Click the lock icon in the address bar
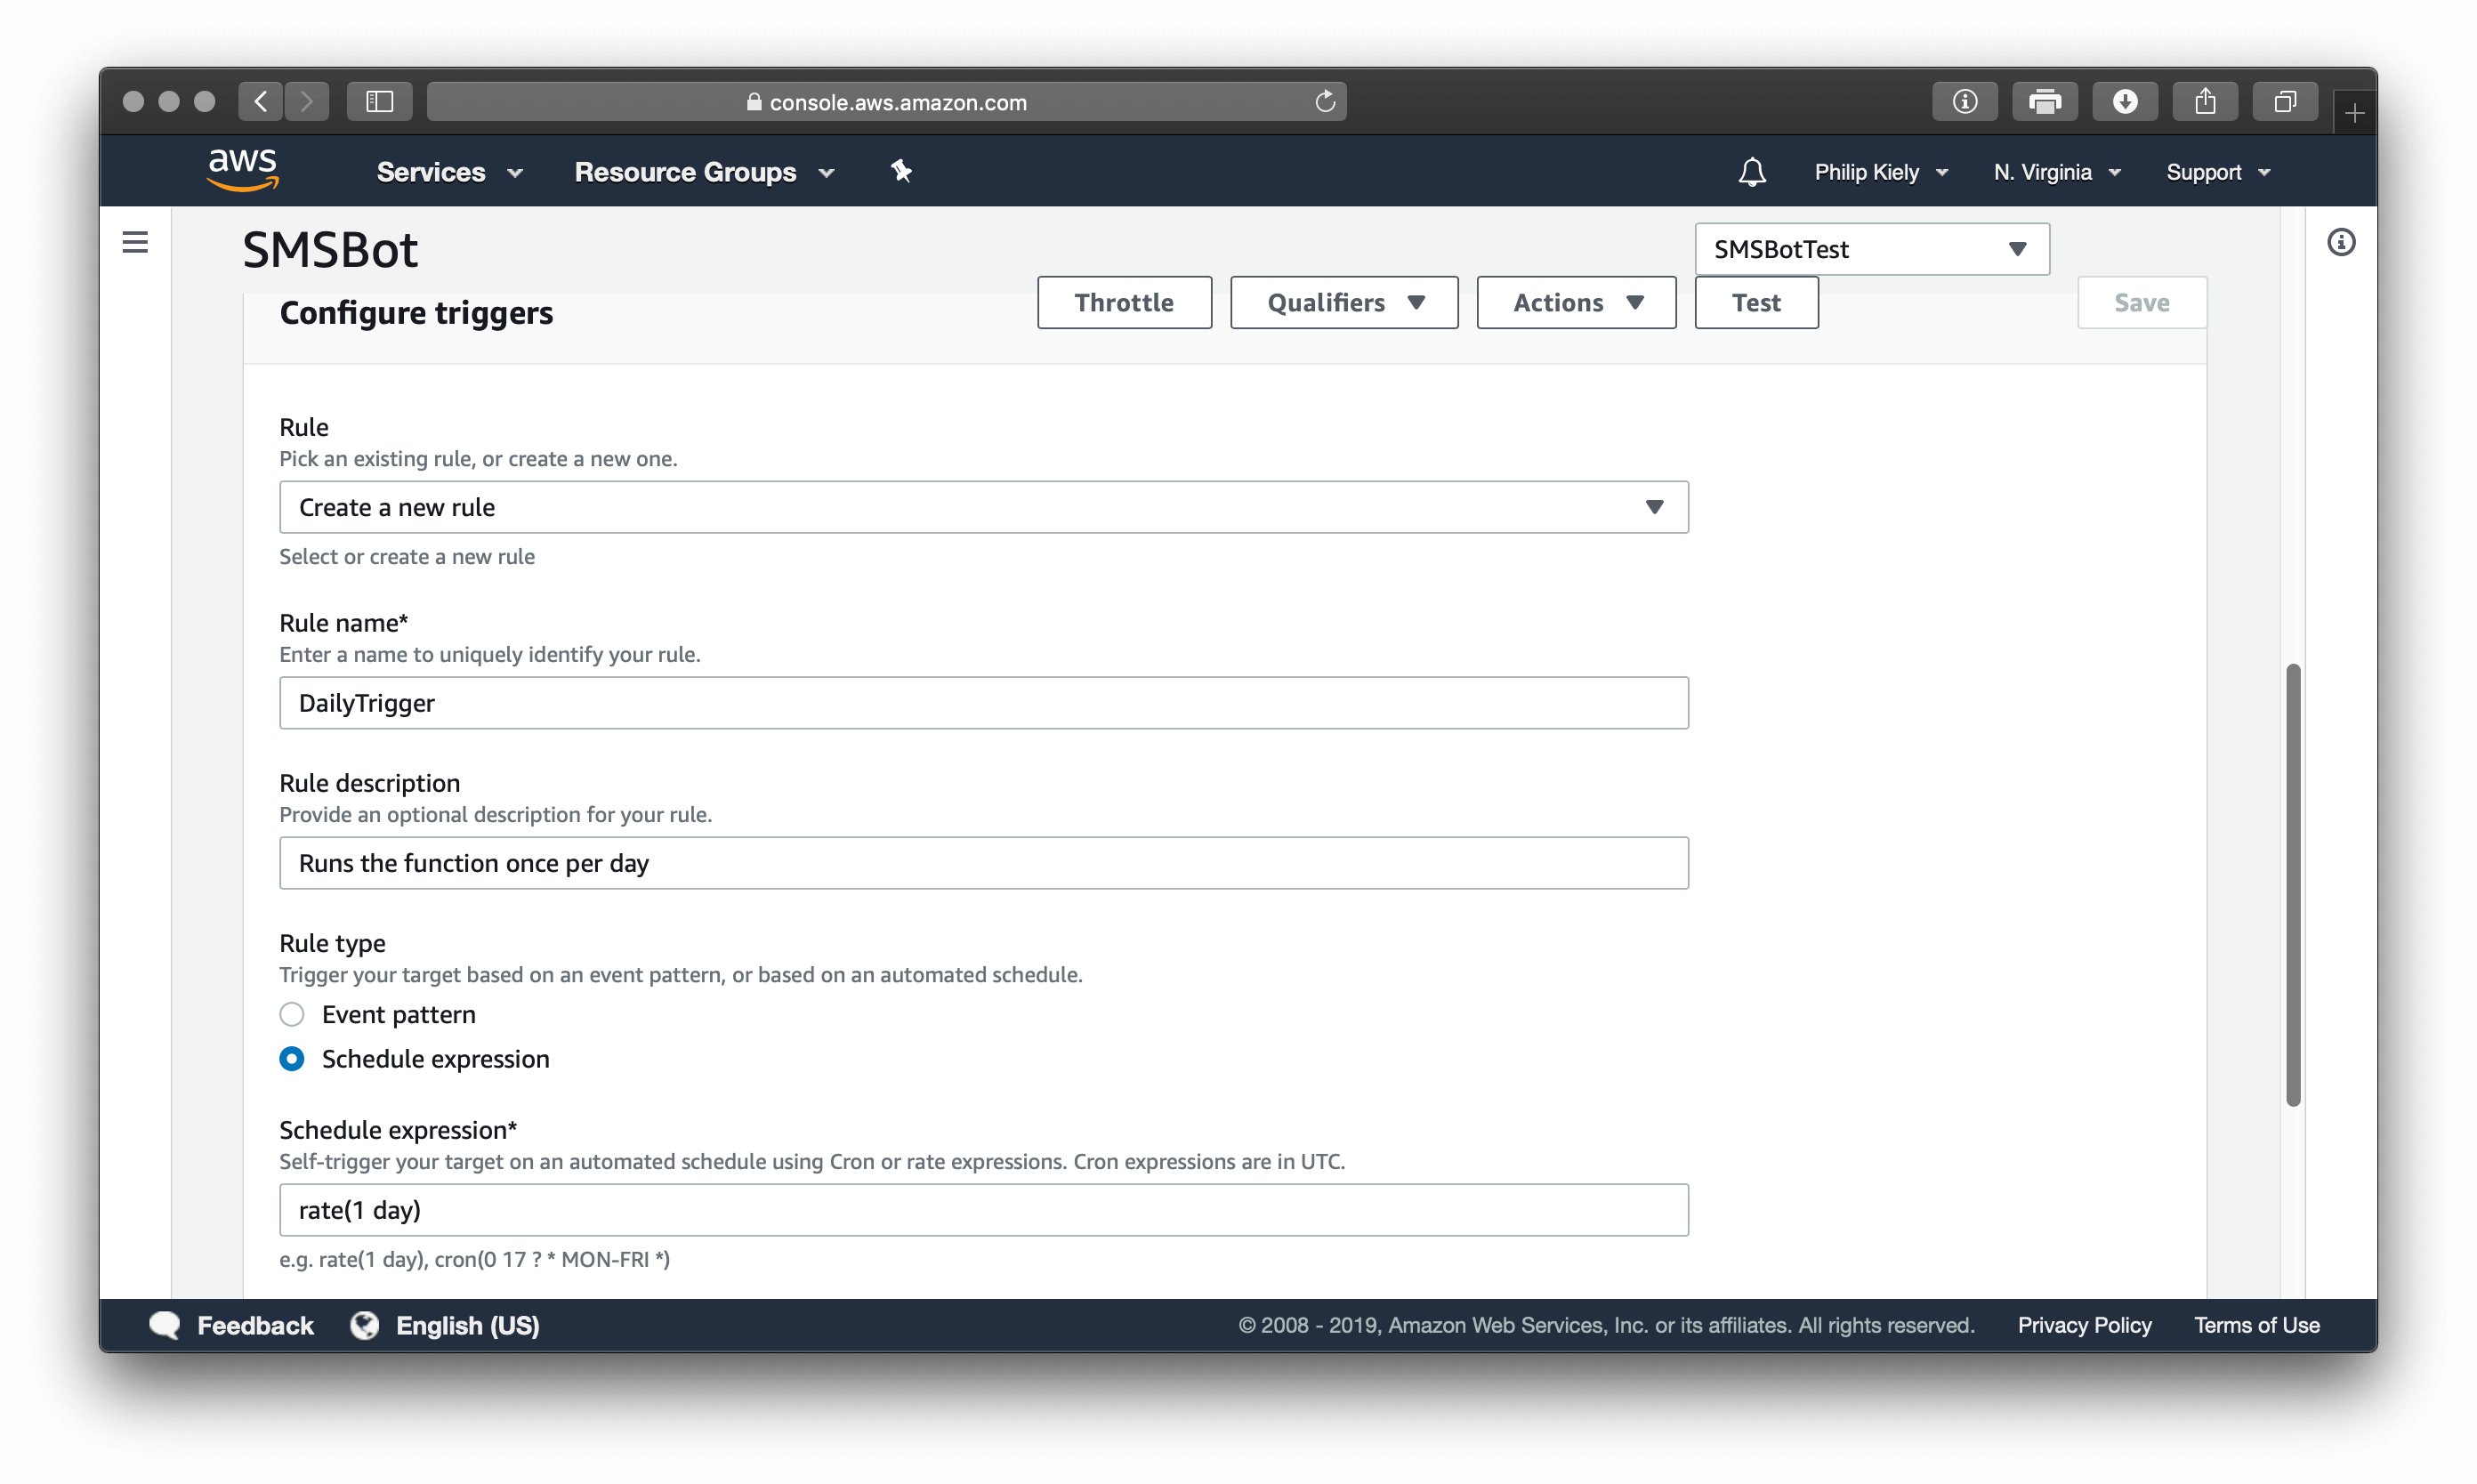 click(x=754, y=102)
